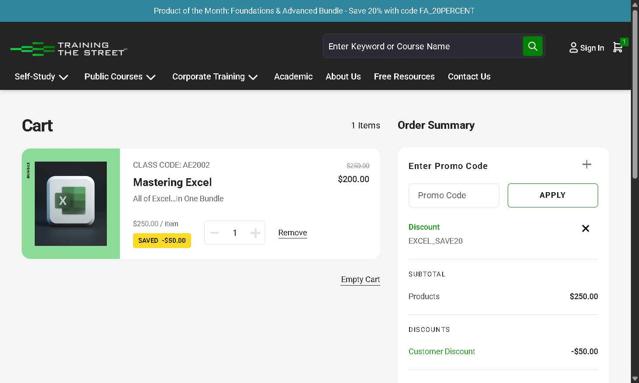Open the Contact Us page
639x383 pixels.
469,77
